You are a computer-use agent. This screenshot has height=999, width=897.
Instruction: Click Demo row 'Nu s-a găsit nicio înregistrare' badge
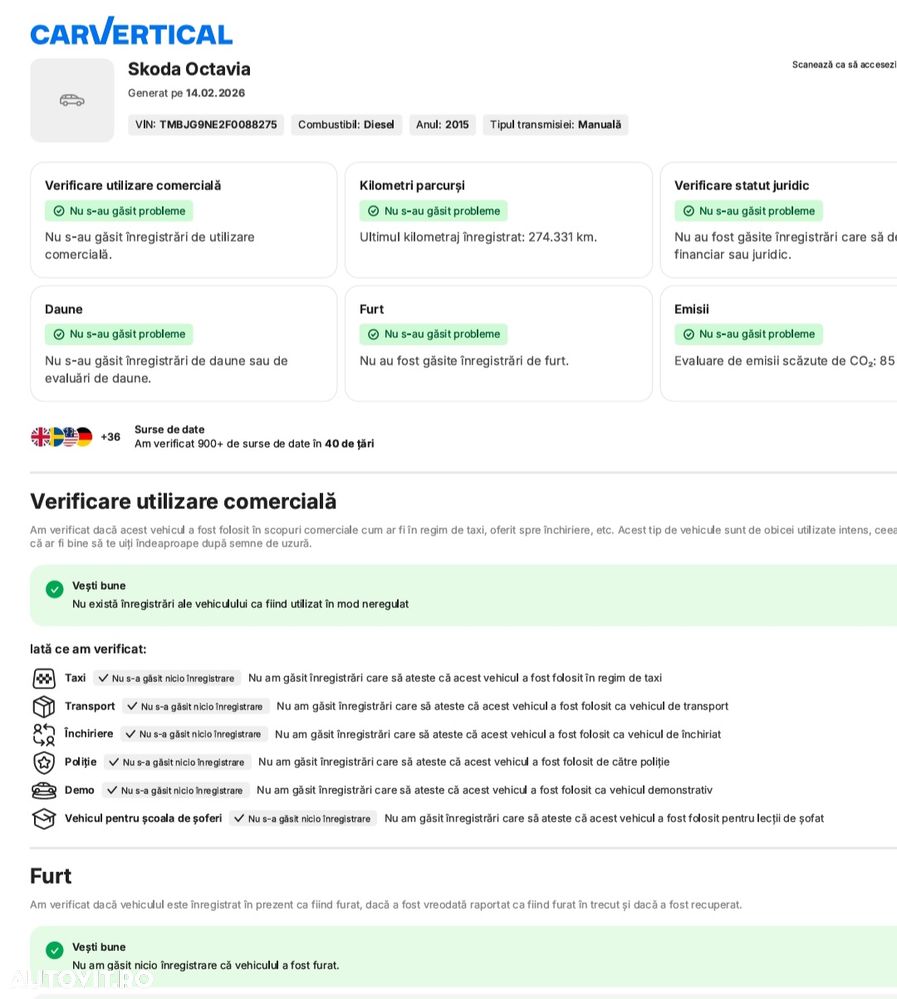pyautogui.click(x=176, y=790)
